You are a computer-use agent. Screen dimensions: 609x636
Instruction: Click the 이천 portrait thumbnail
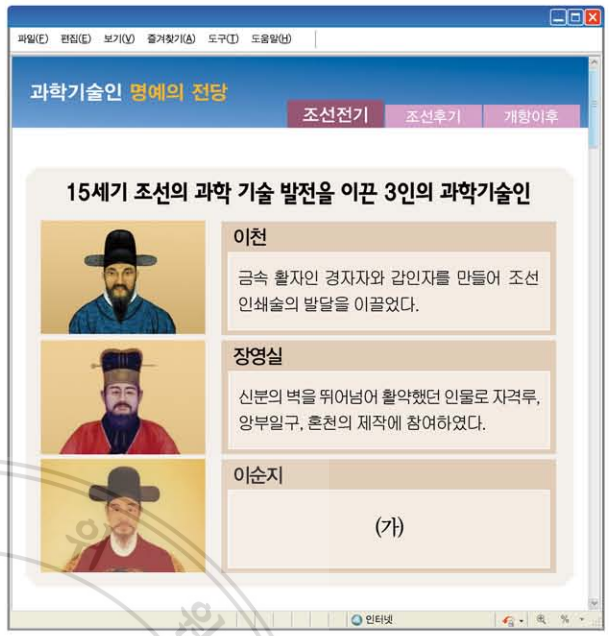point(123,277)
